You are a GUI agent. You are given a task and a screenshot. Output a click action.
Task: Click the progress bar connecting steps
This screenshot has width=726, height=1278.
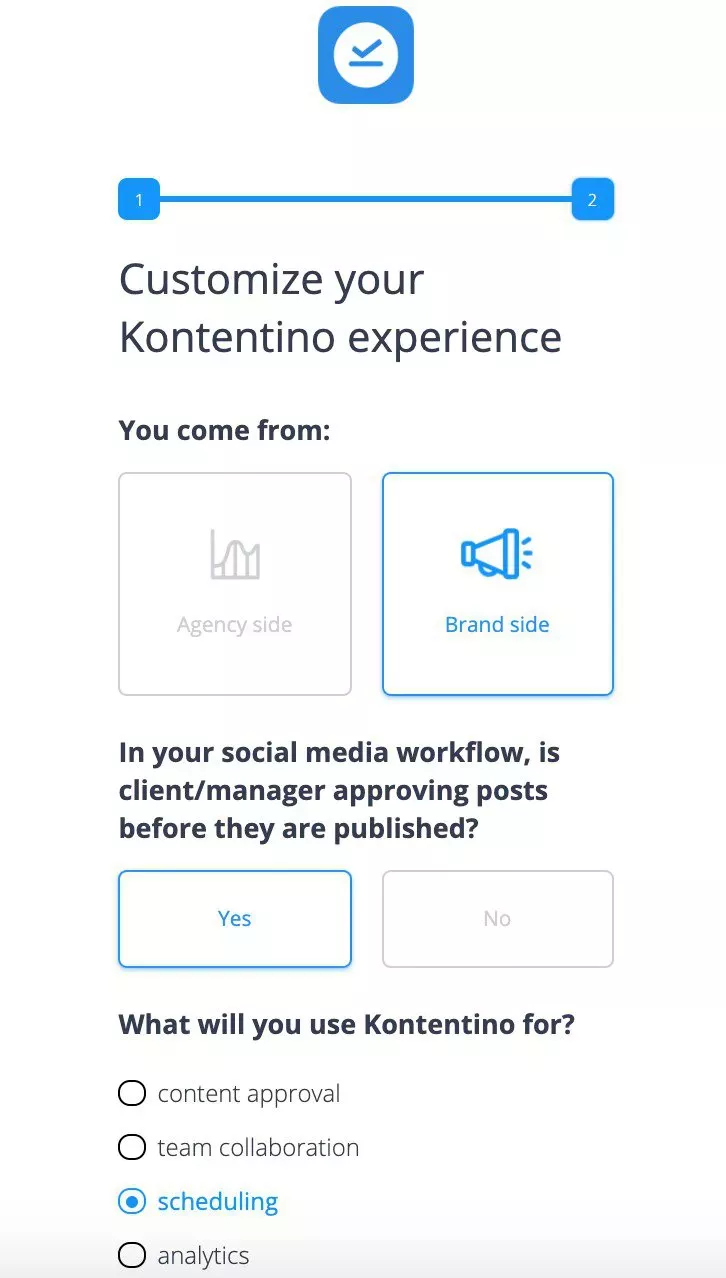coord(365,199)
